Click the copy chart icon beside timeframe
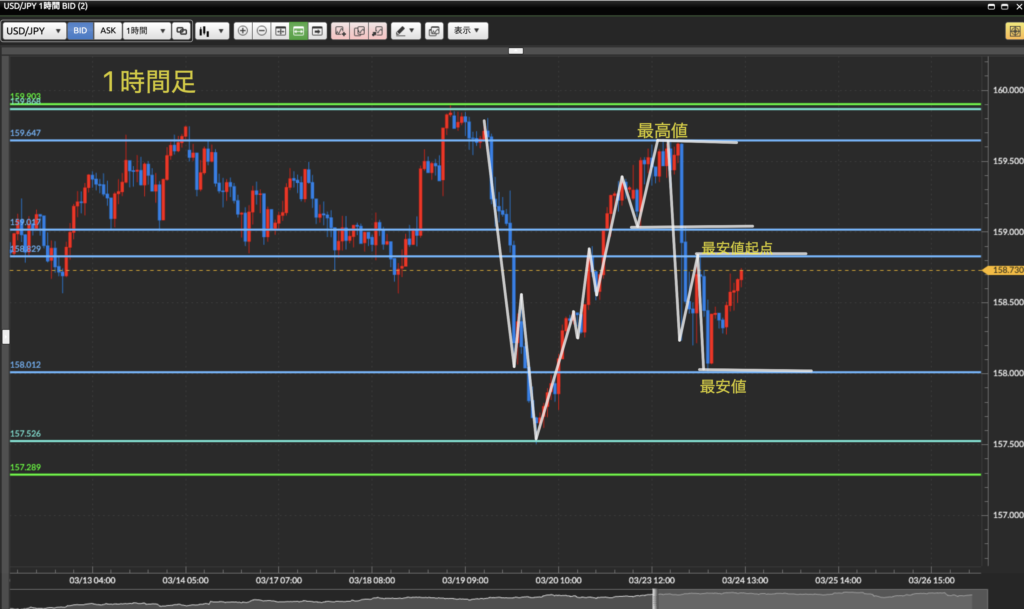 click(181, 31)
